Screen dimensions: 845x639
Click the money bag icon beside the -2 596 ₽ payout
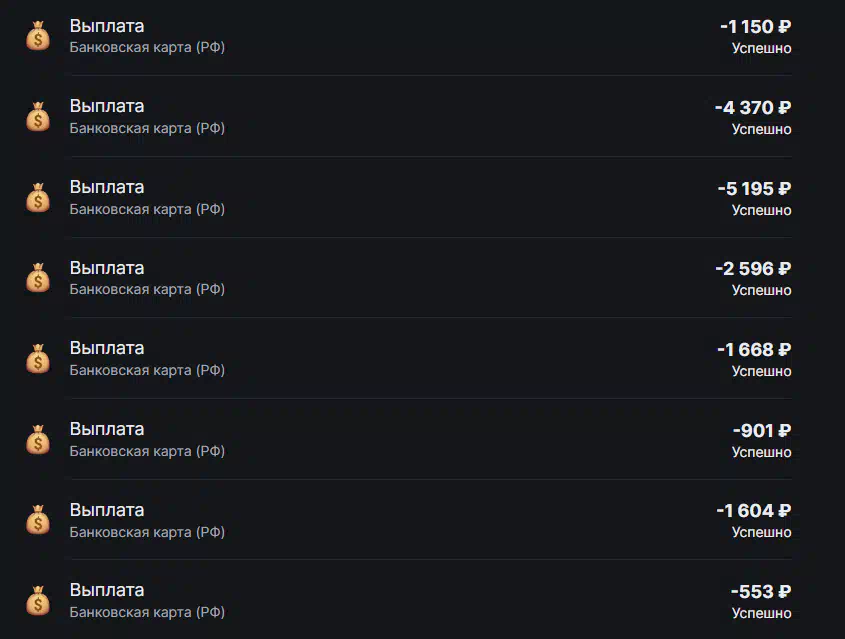(x=38, y=278)
